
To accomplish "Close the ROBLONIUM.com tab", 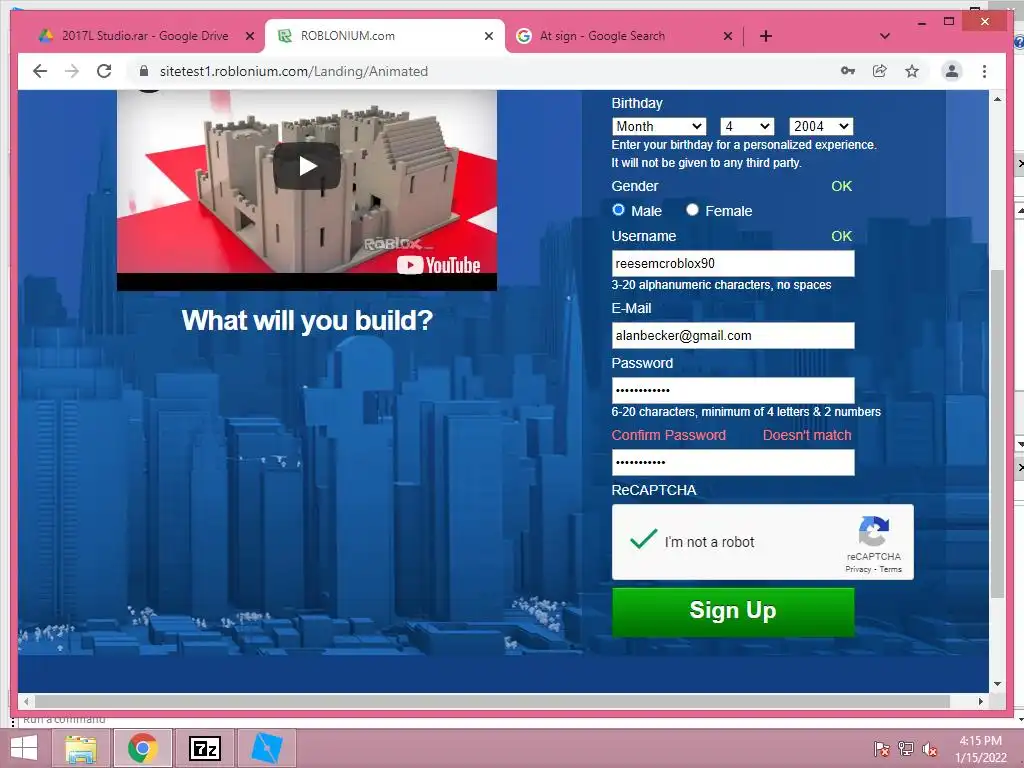I will tap(488, 36).
